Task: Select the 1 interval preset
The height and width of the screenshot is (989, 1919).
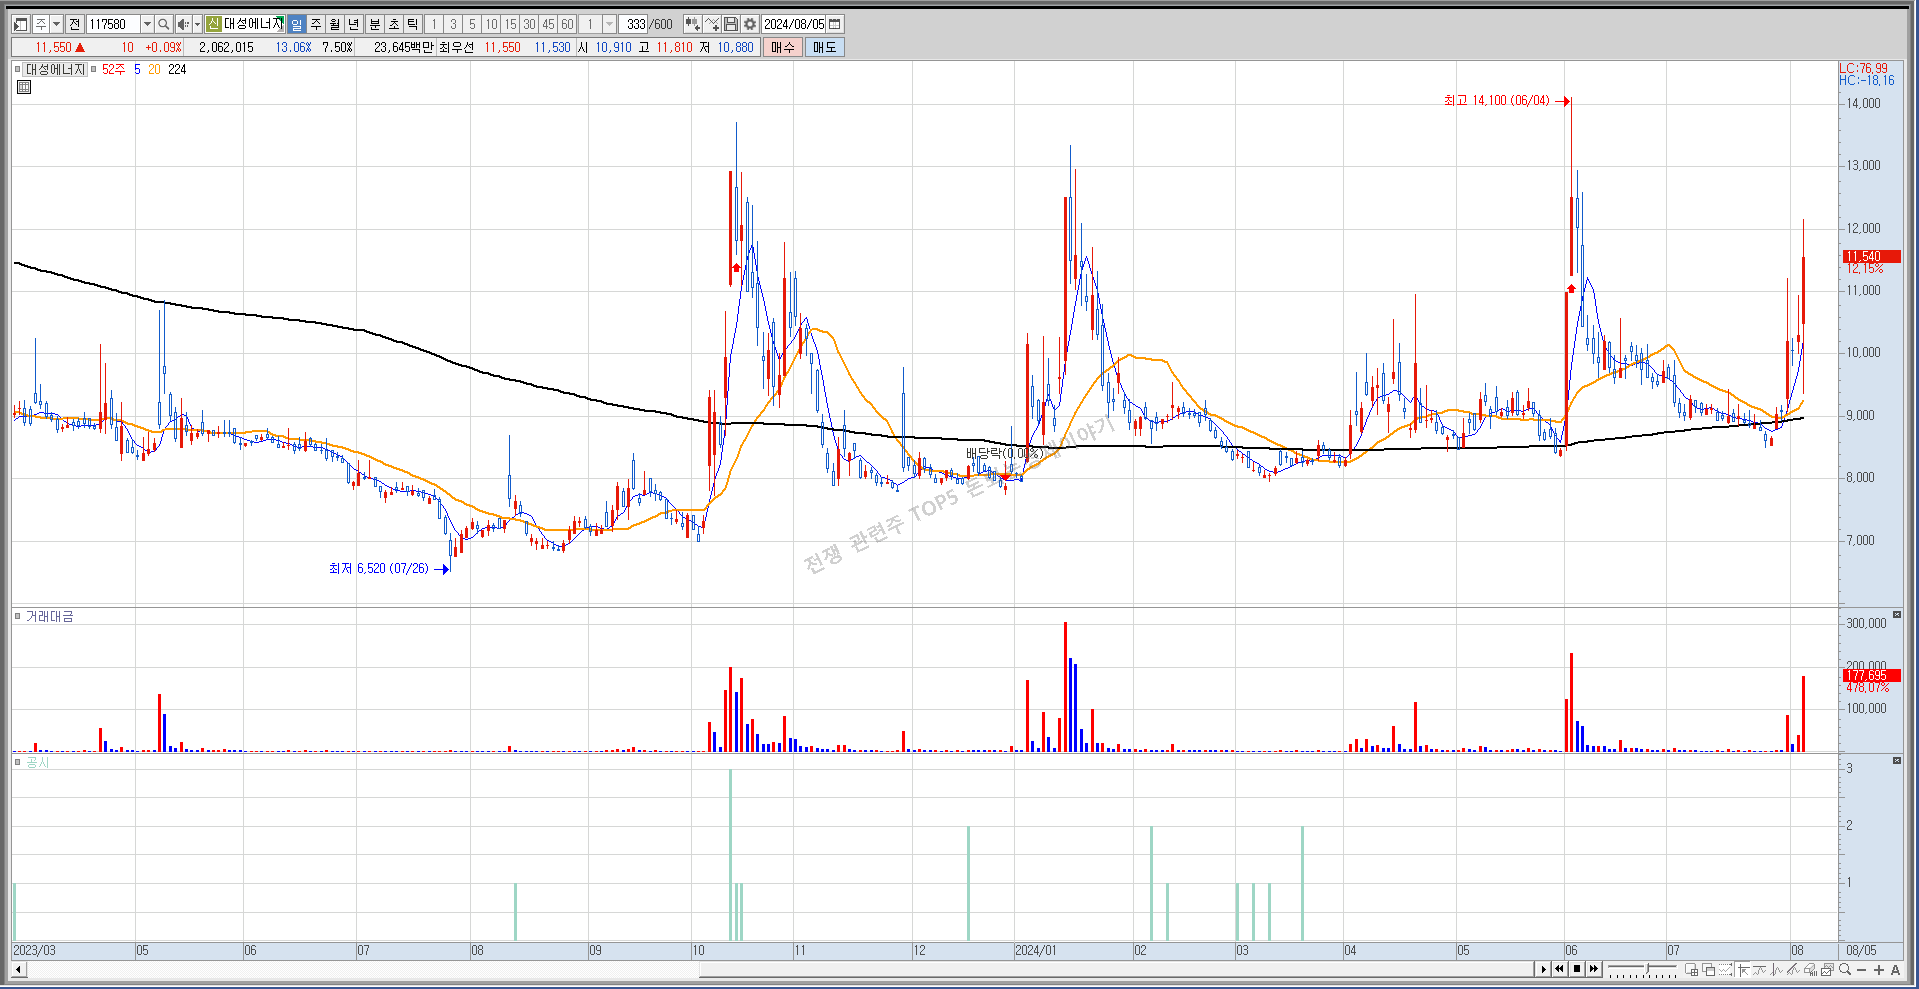Action: [x=434, y=24]
